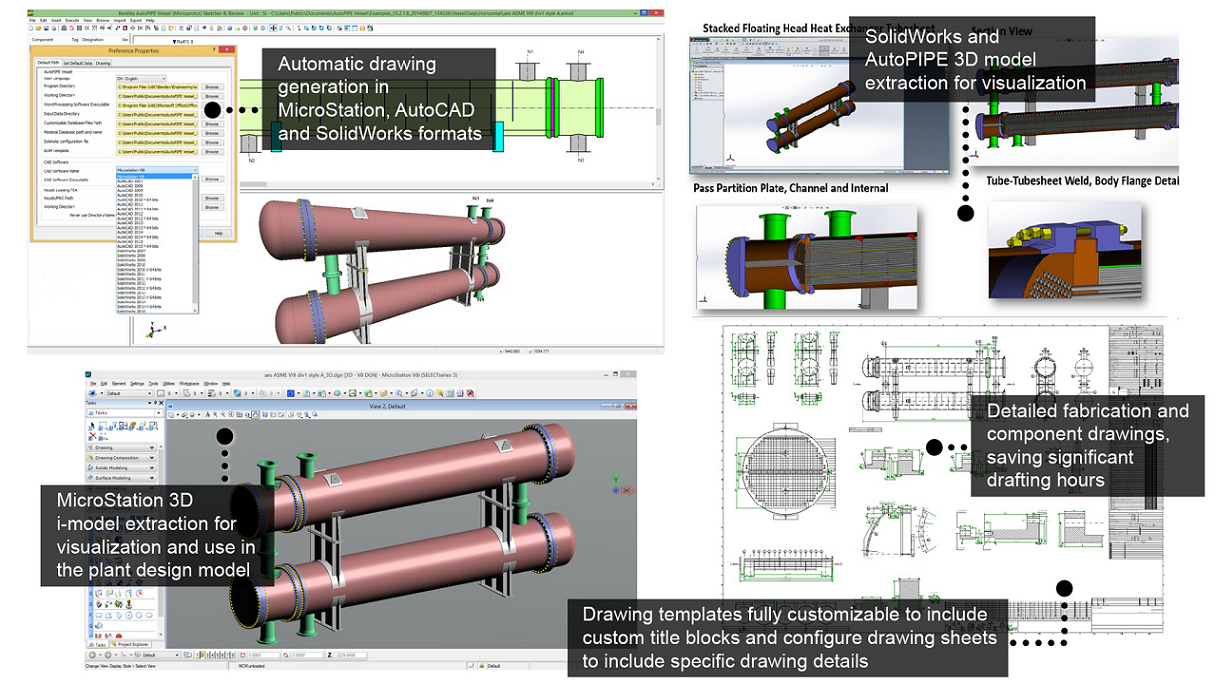The image size is (1215, 684).
Task: Click Open file icon in AutoPIPE toolbar
Action: (x=38, y=28)
